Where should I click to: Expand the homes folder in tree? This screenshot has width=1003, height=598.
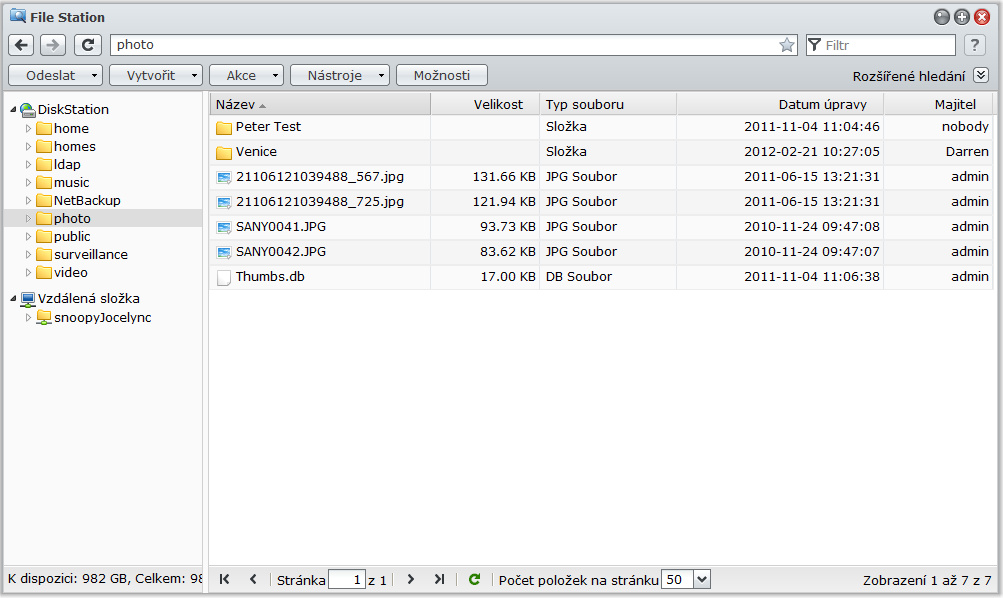point(28,146)
